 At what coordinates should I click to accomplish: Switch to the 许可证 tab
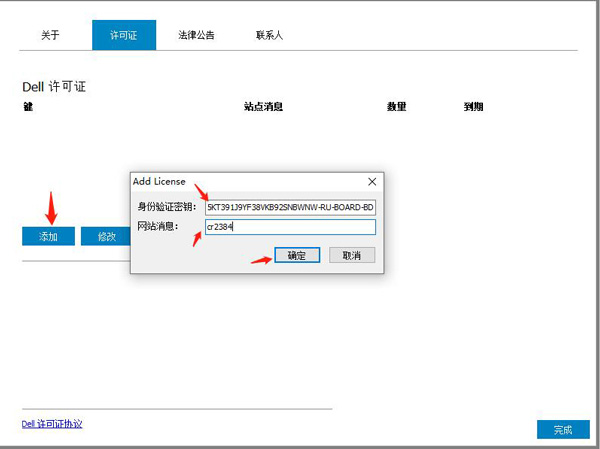[122, 35]
